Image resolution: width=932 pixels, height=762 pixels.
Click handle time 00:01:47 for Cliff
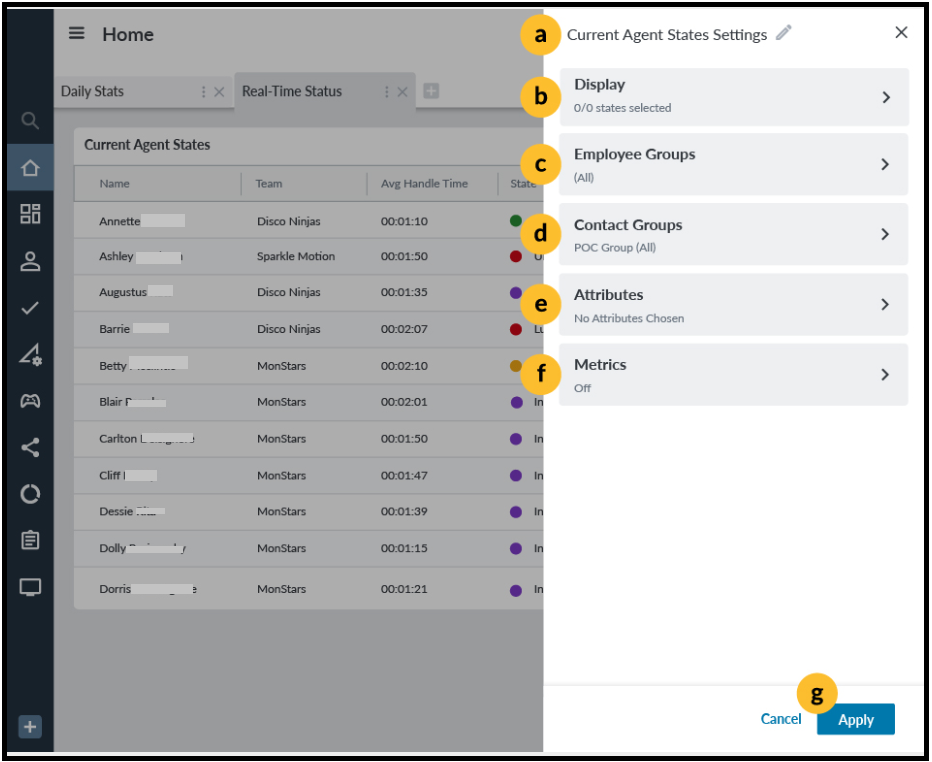pos(404,476)
